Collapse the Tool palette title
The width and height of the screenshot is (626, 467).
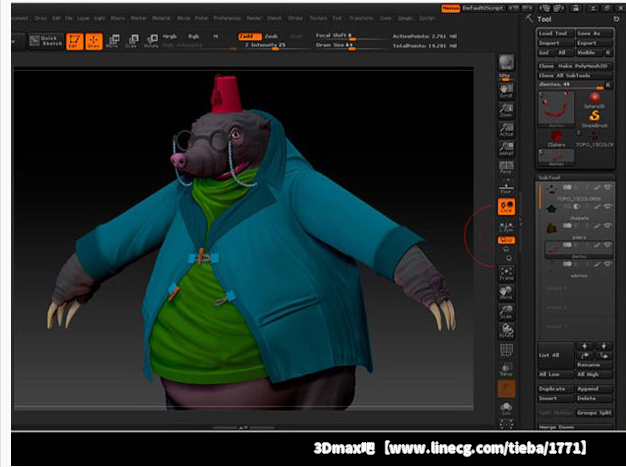544,19
